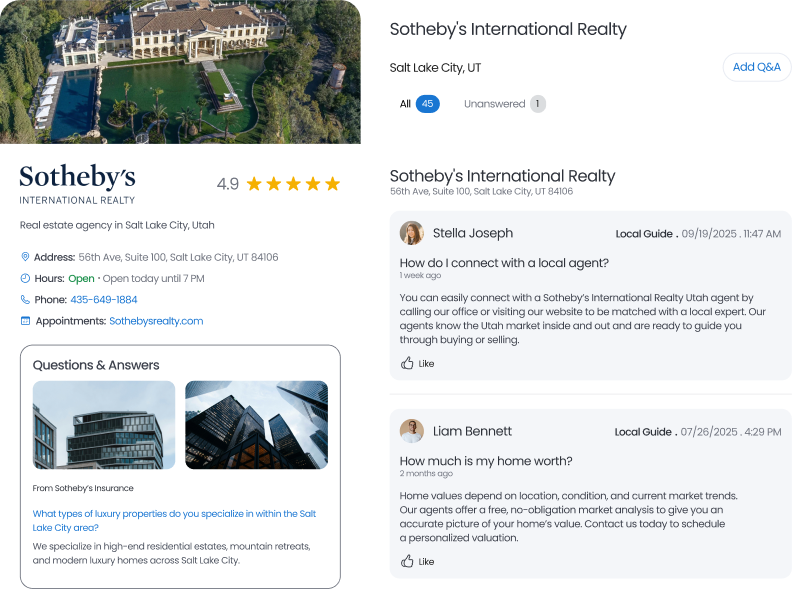Open the Sothebysrealty.com appointments link
The image size is (812, 608).
(x=156, y=321)
